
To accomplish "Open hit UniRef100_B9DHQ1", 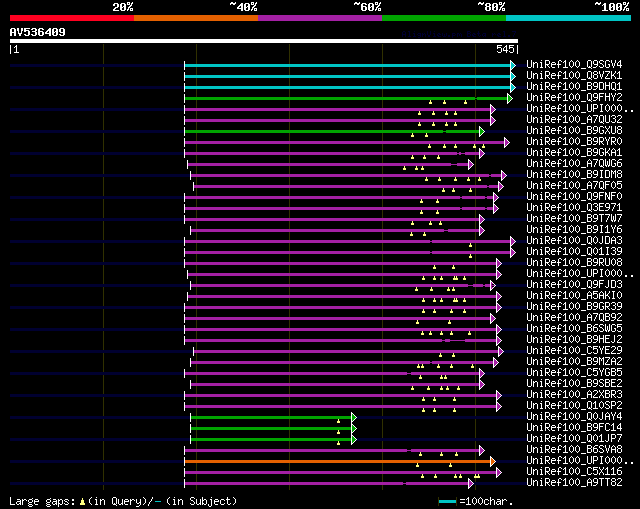I will click(574, 87).
